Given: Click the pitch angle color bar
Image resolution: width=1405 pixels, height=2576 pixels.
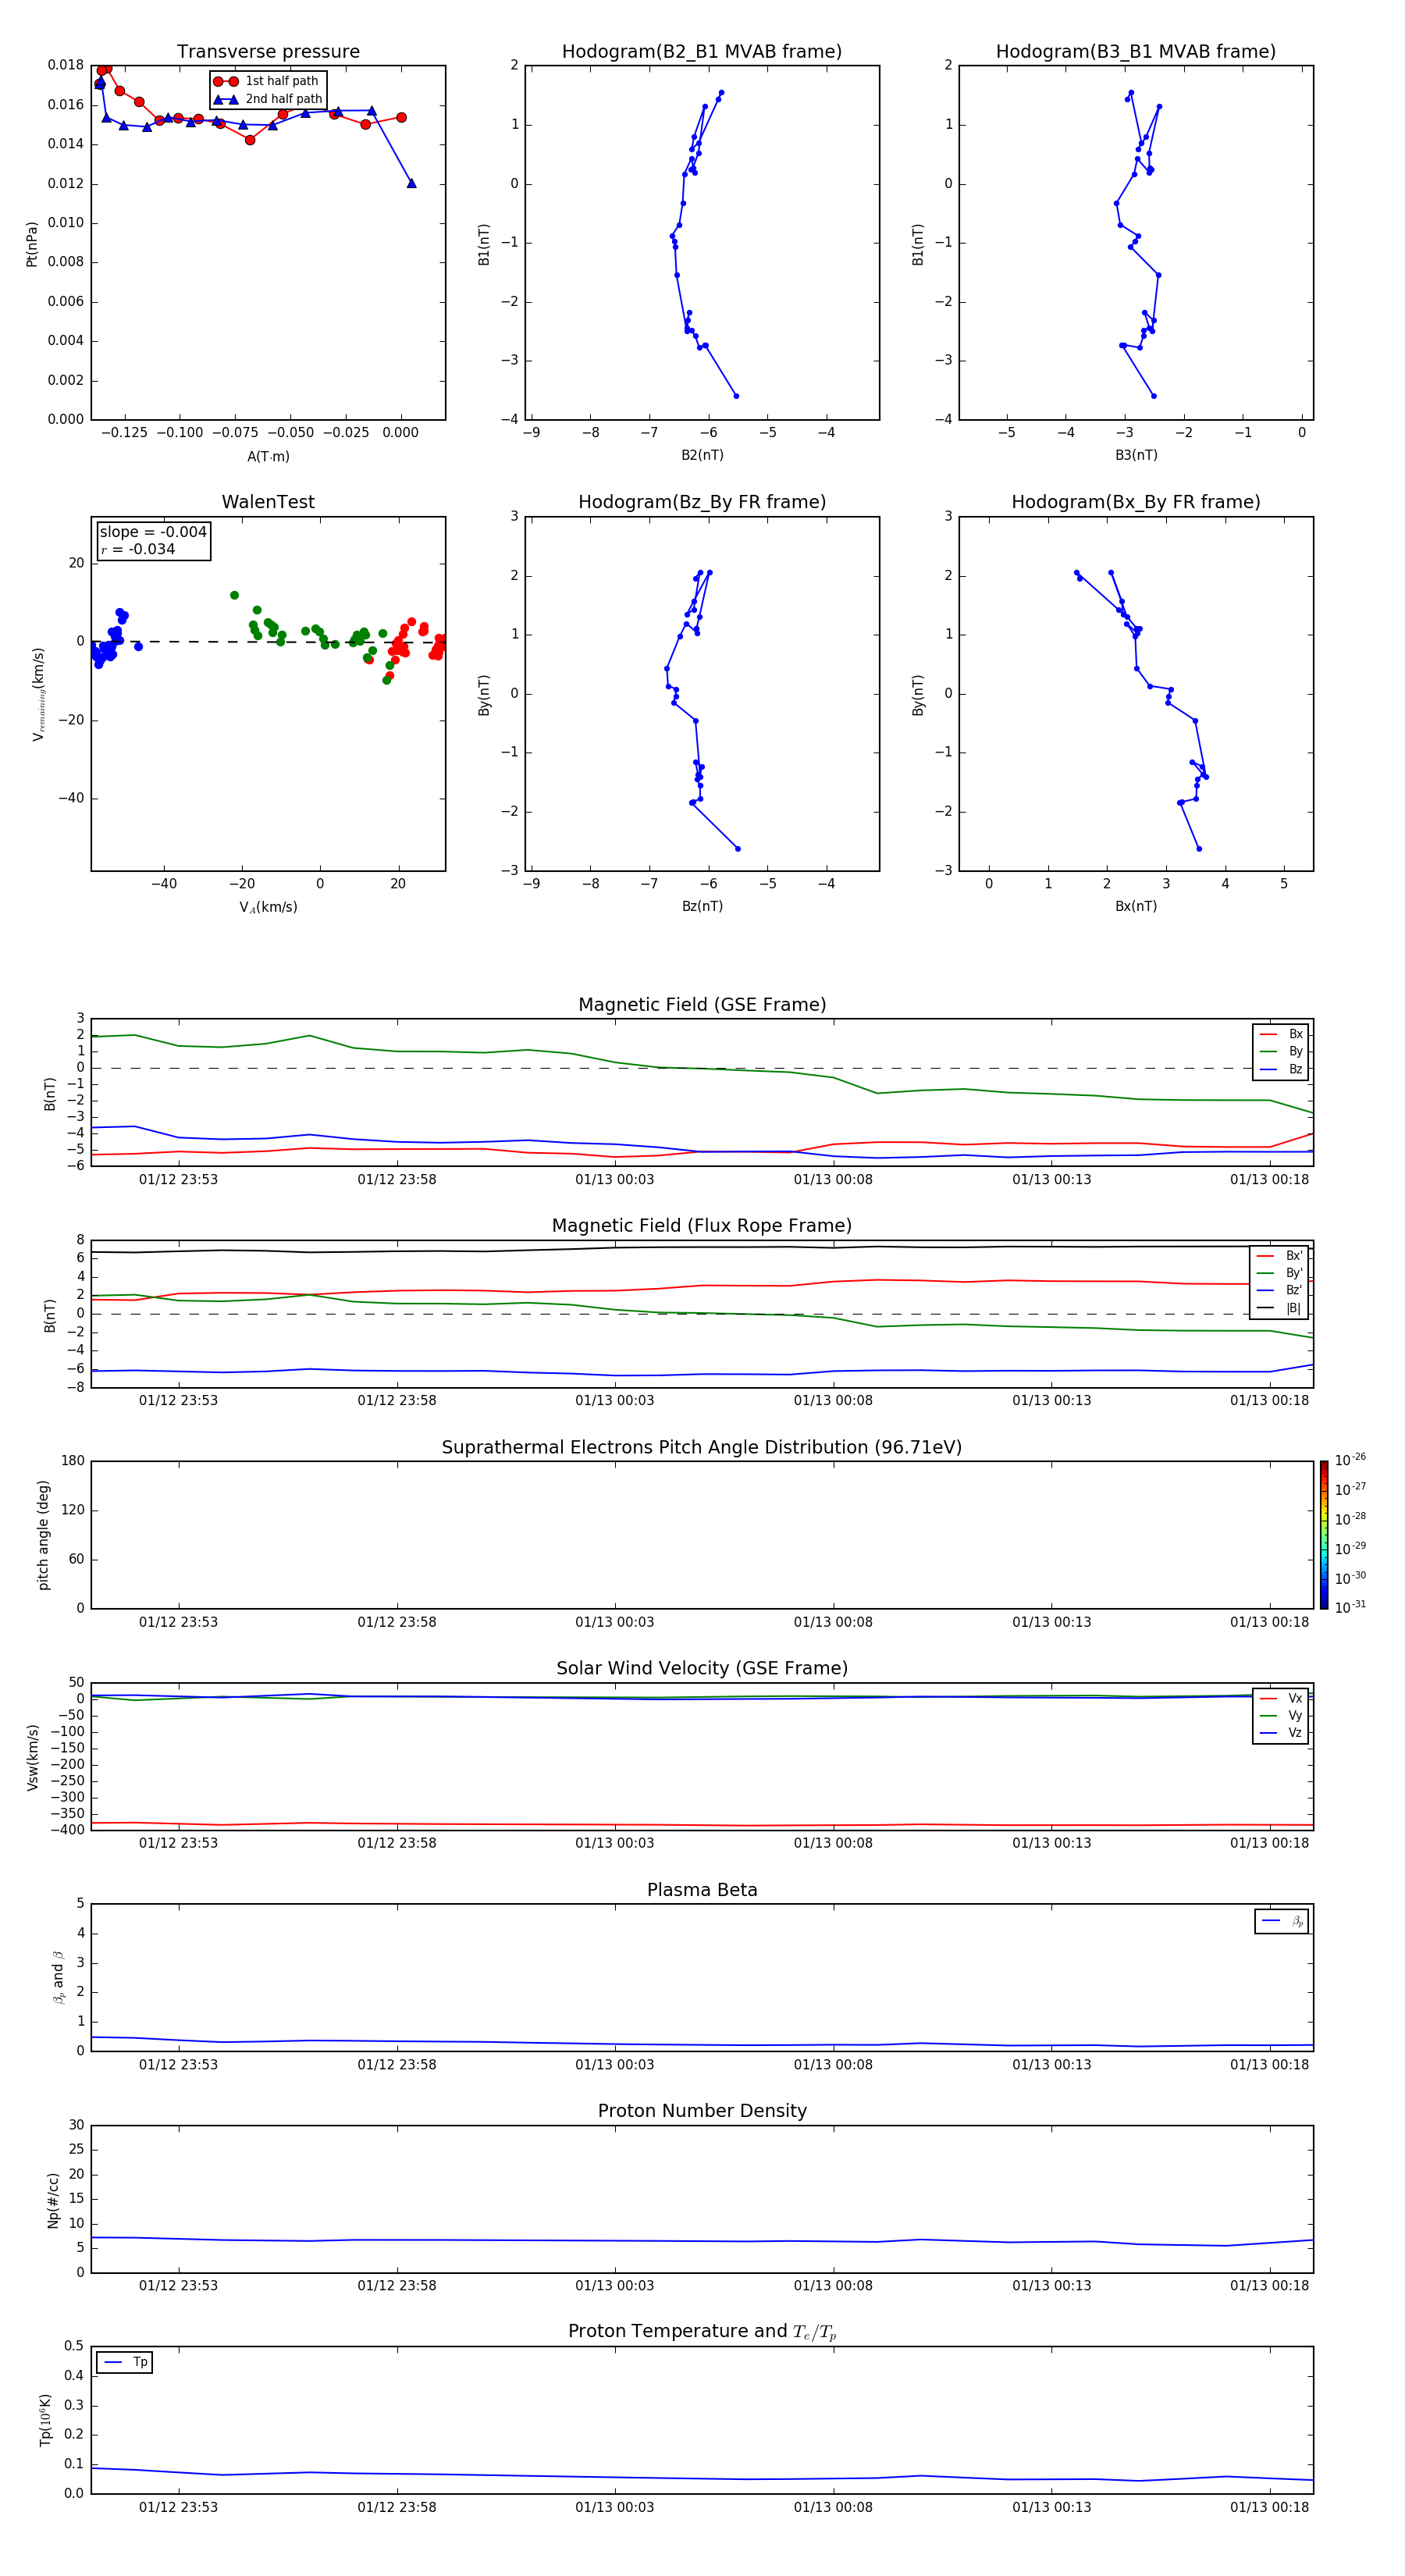Looking at the screenshot, I should pos(1323,1535).
